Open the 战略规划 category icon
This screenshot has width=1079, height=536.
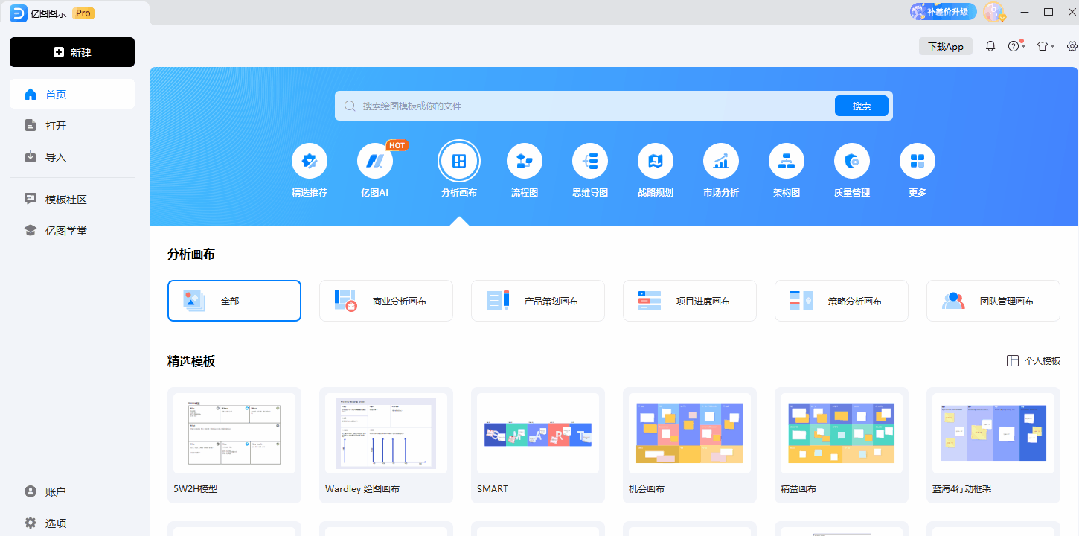[655, 161]
